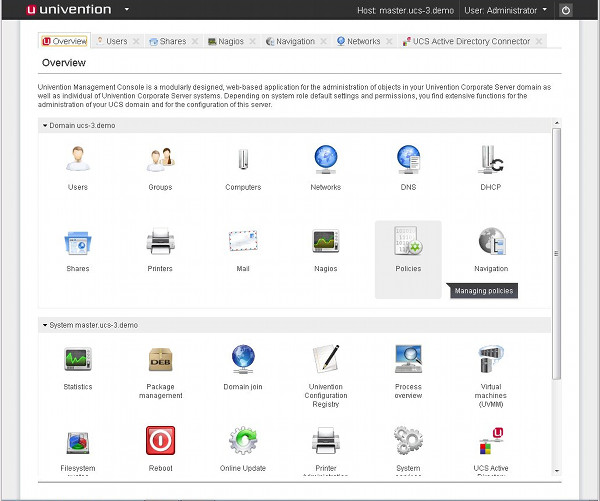The height and width of the screenshot is (501, 600).
Task: Open the Process overview icon
Action: [408, 359]
